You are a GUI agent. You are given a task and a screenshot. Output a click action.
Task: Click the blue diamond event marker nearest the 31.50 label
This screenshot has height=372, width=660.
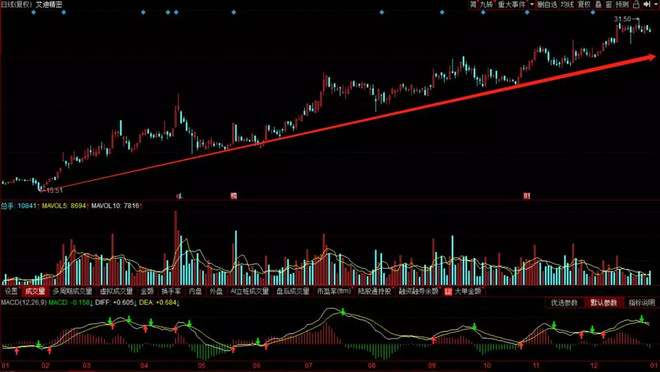(x=593, y=12)
